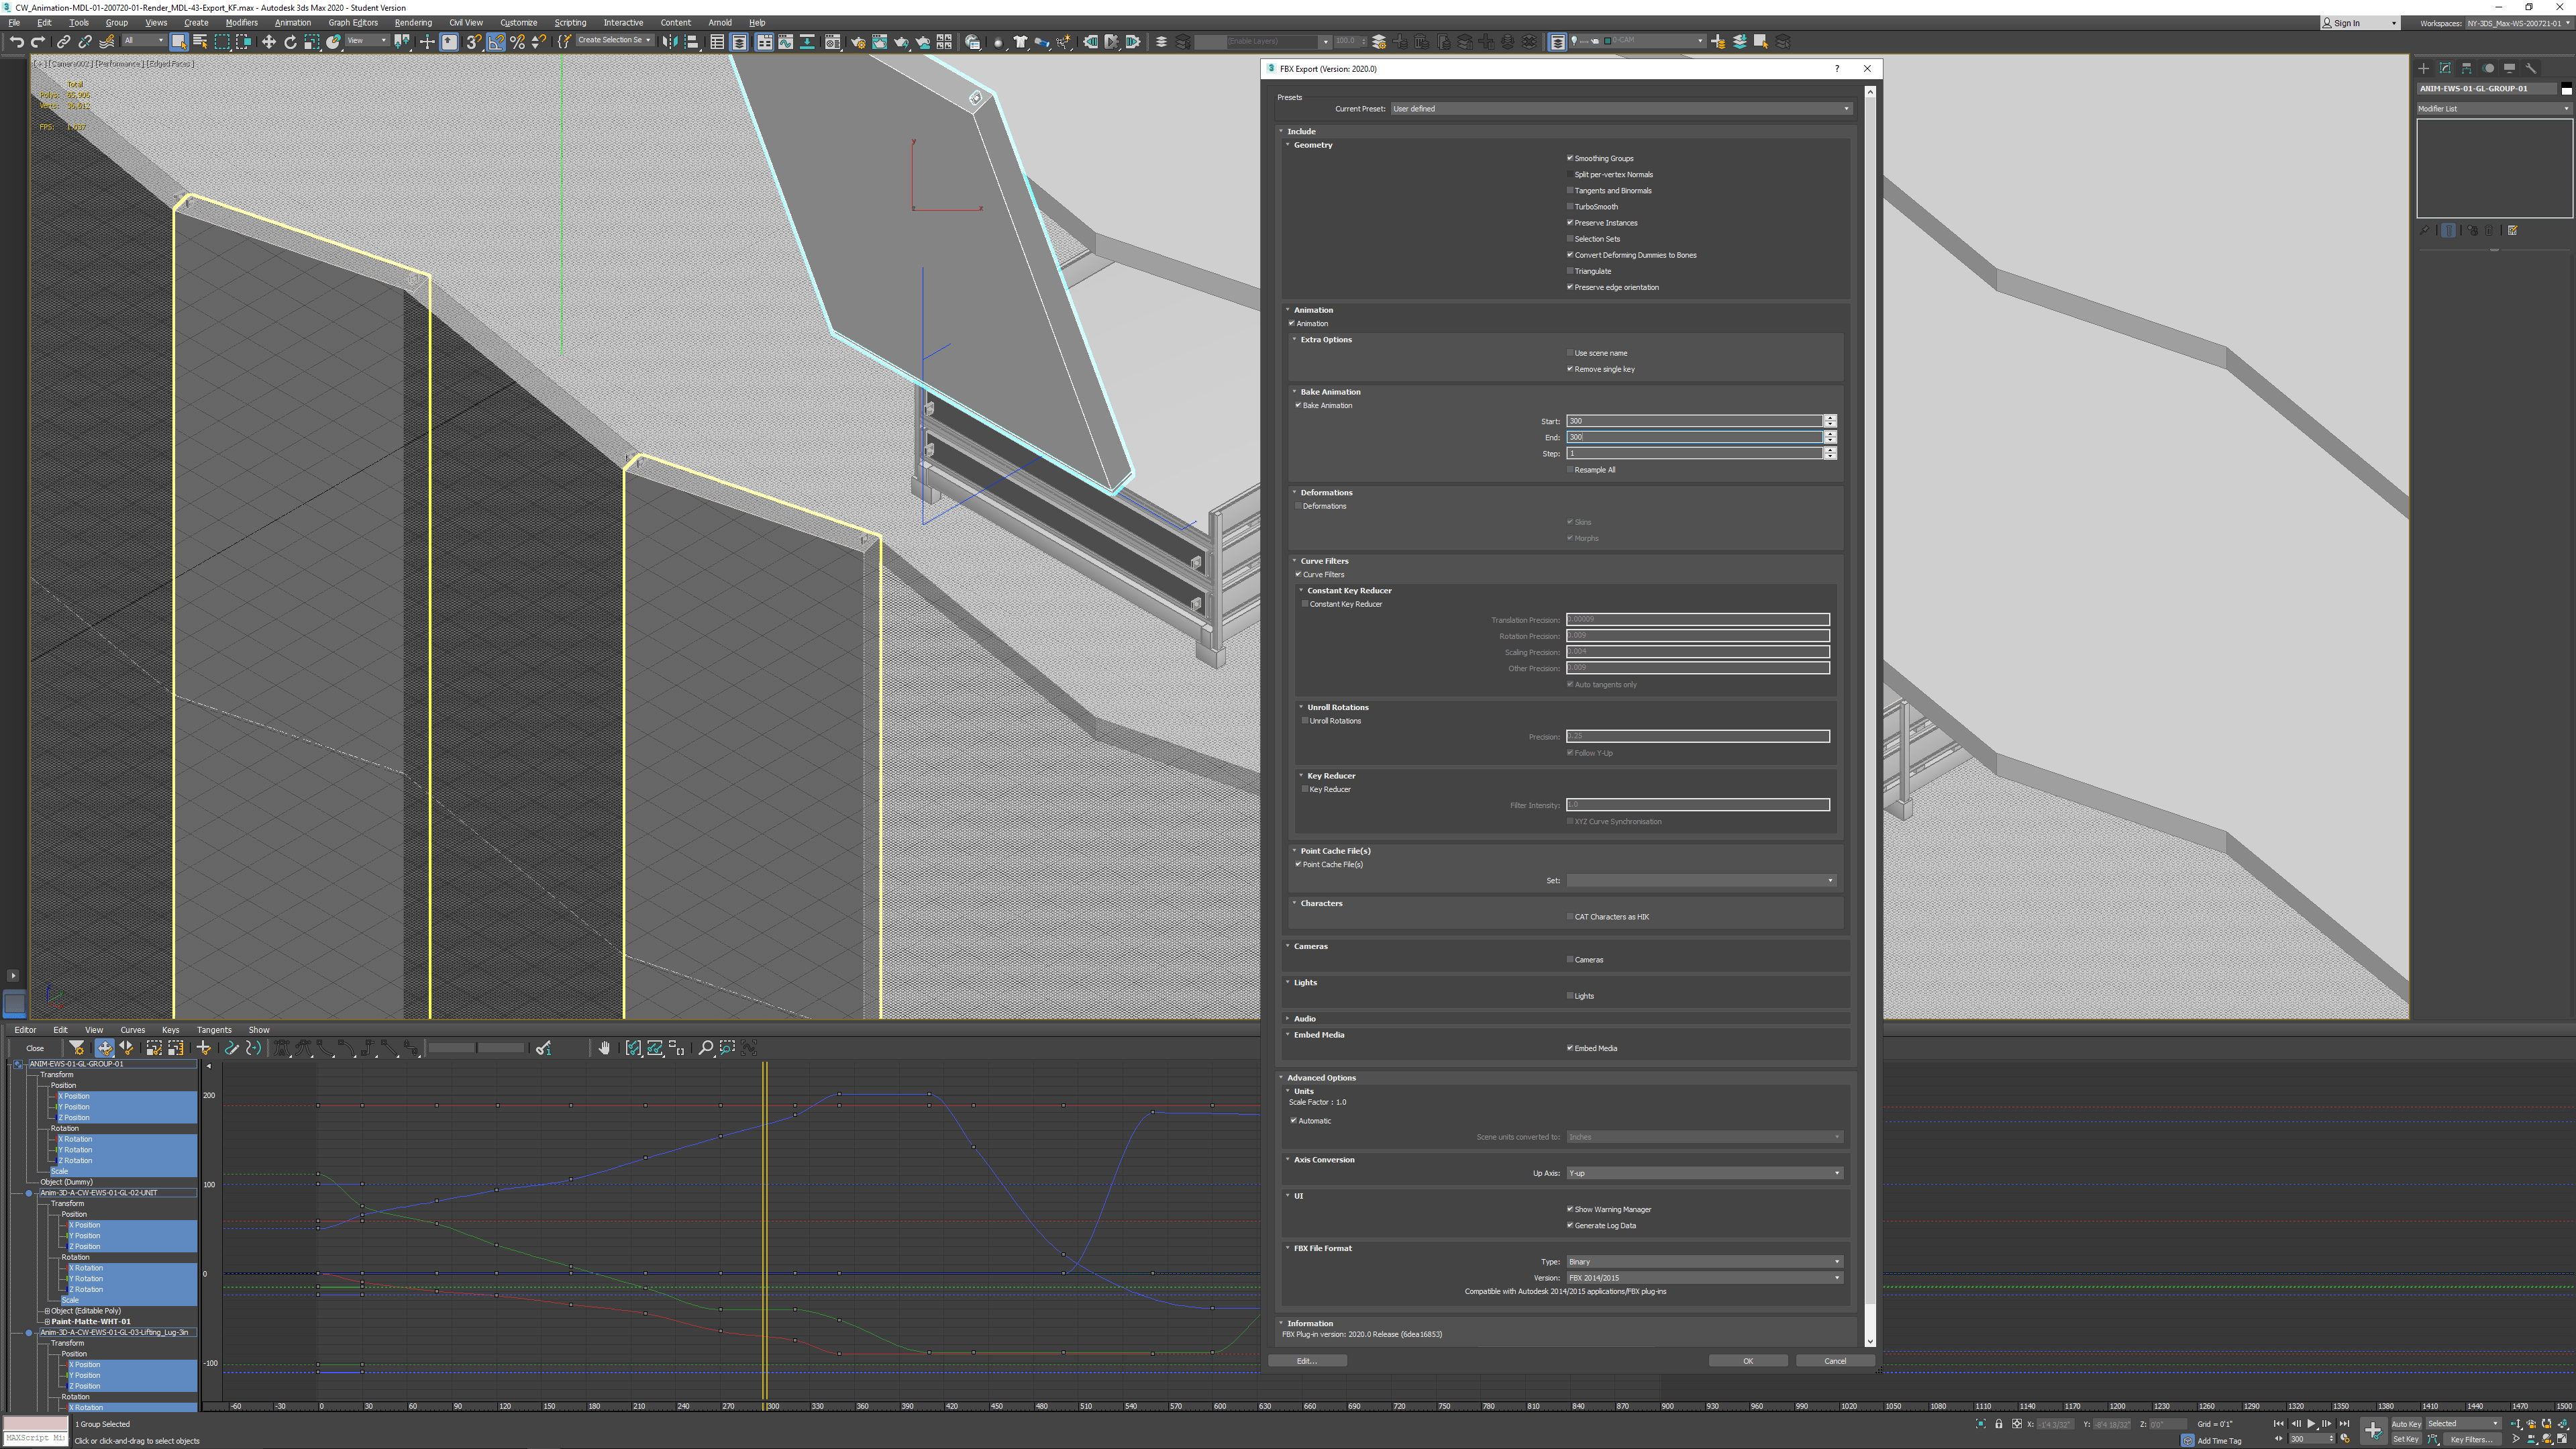Open the Current Preset dropdown
Screen dimensions: 2576x1449
tap(1620, 108)
